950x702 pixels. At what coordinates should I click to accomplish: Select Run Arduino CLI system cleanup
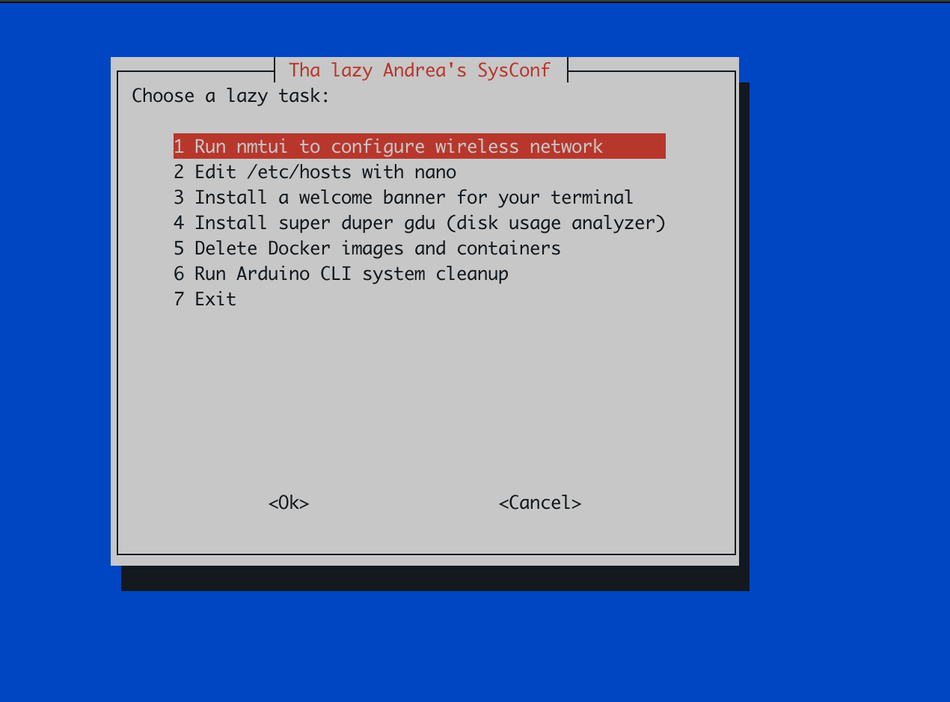(x=351, y=274)
